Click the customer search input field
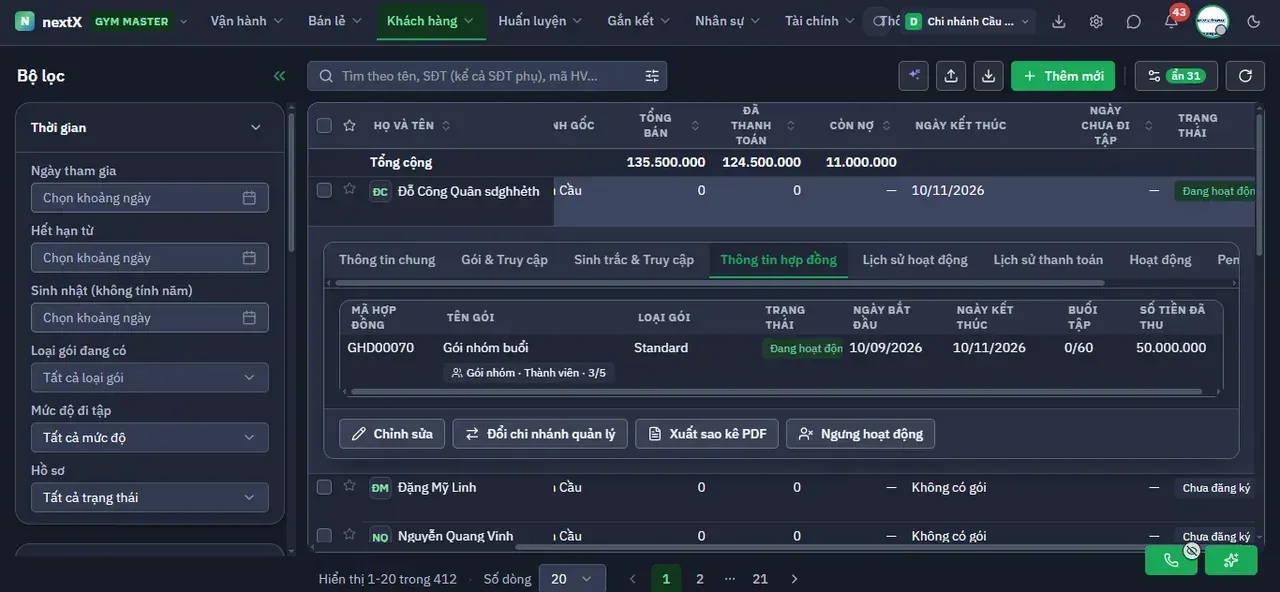This screenshot has height=592, width=1280. tap(487, 76)
